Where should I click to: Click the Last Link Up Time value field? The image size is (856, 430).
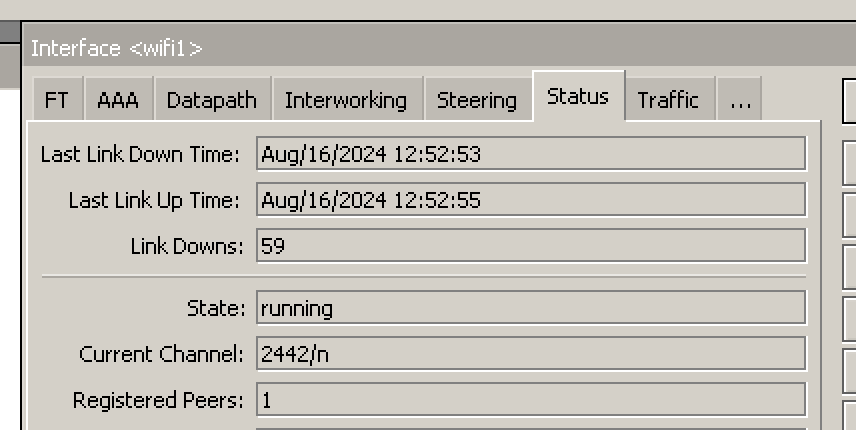531,200
